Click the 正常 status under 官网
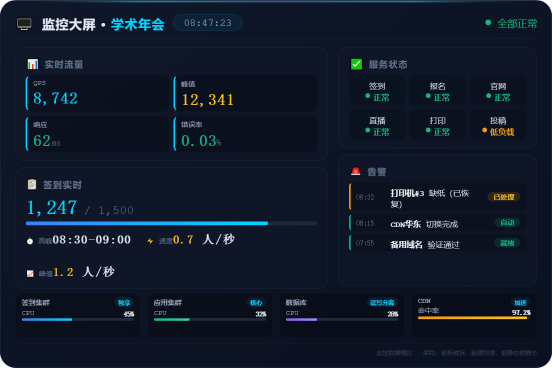 pos(502,98)
